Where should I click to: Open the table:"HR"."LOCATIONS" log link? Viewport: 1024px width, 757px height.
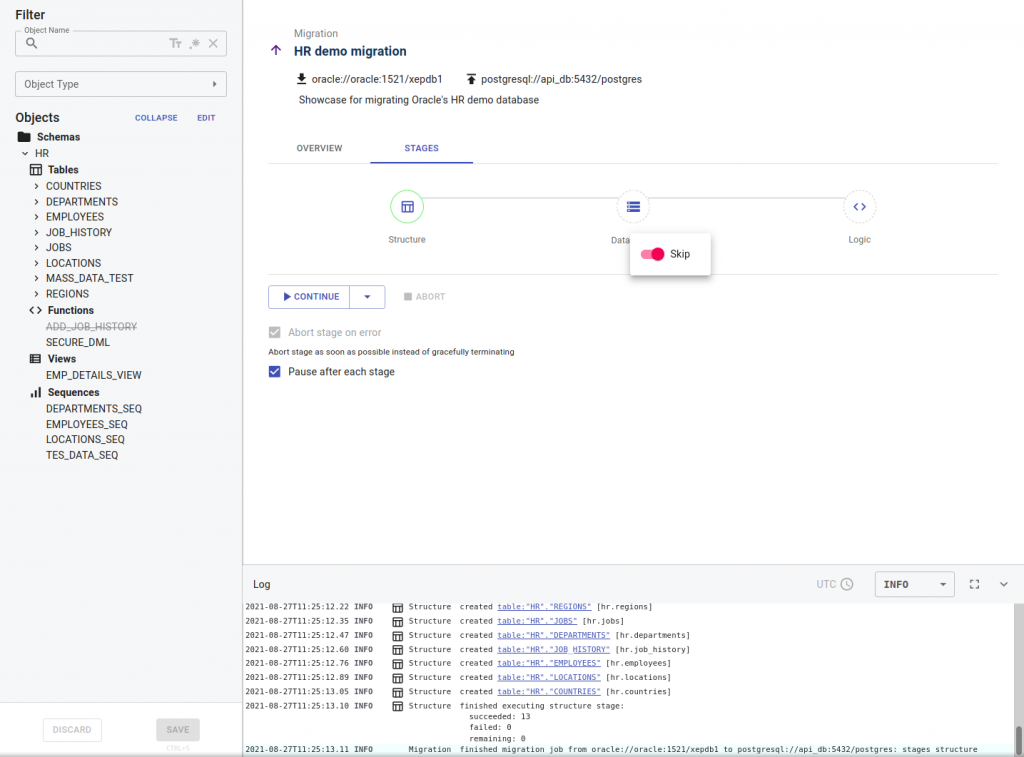(549, 678)
